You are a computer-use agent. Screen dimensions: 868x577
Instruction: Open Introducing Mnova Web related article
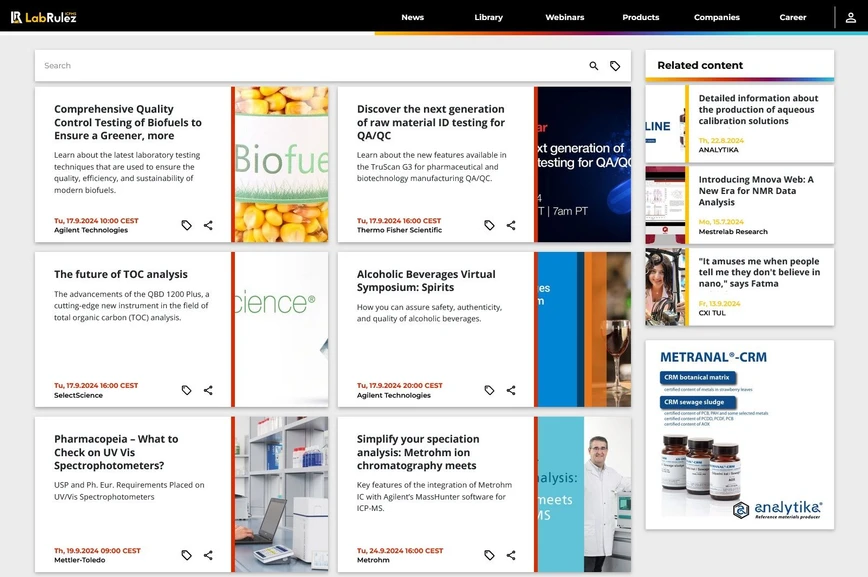[756, 191]
